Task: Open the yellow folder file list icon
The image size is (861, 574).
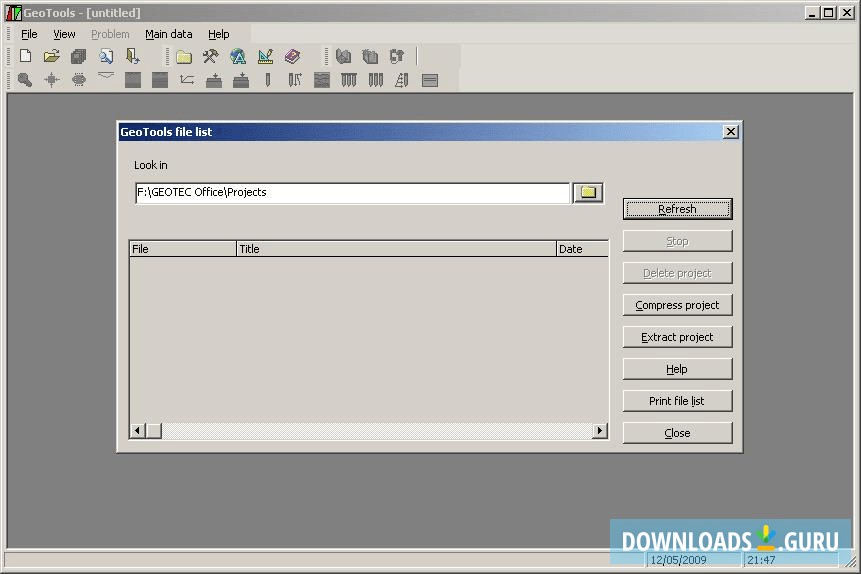Action: coord(184,57)
